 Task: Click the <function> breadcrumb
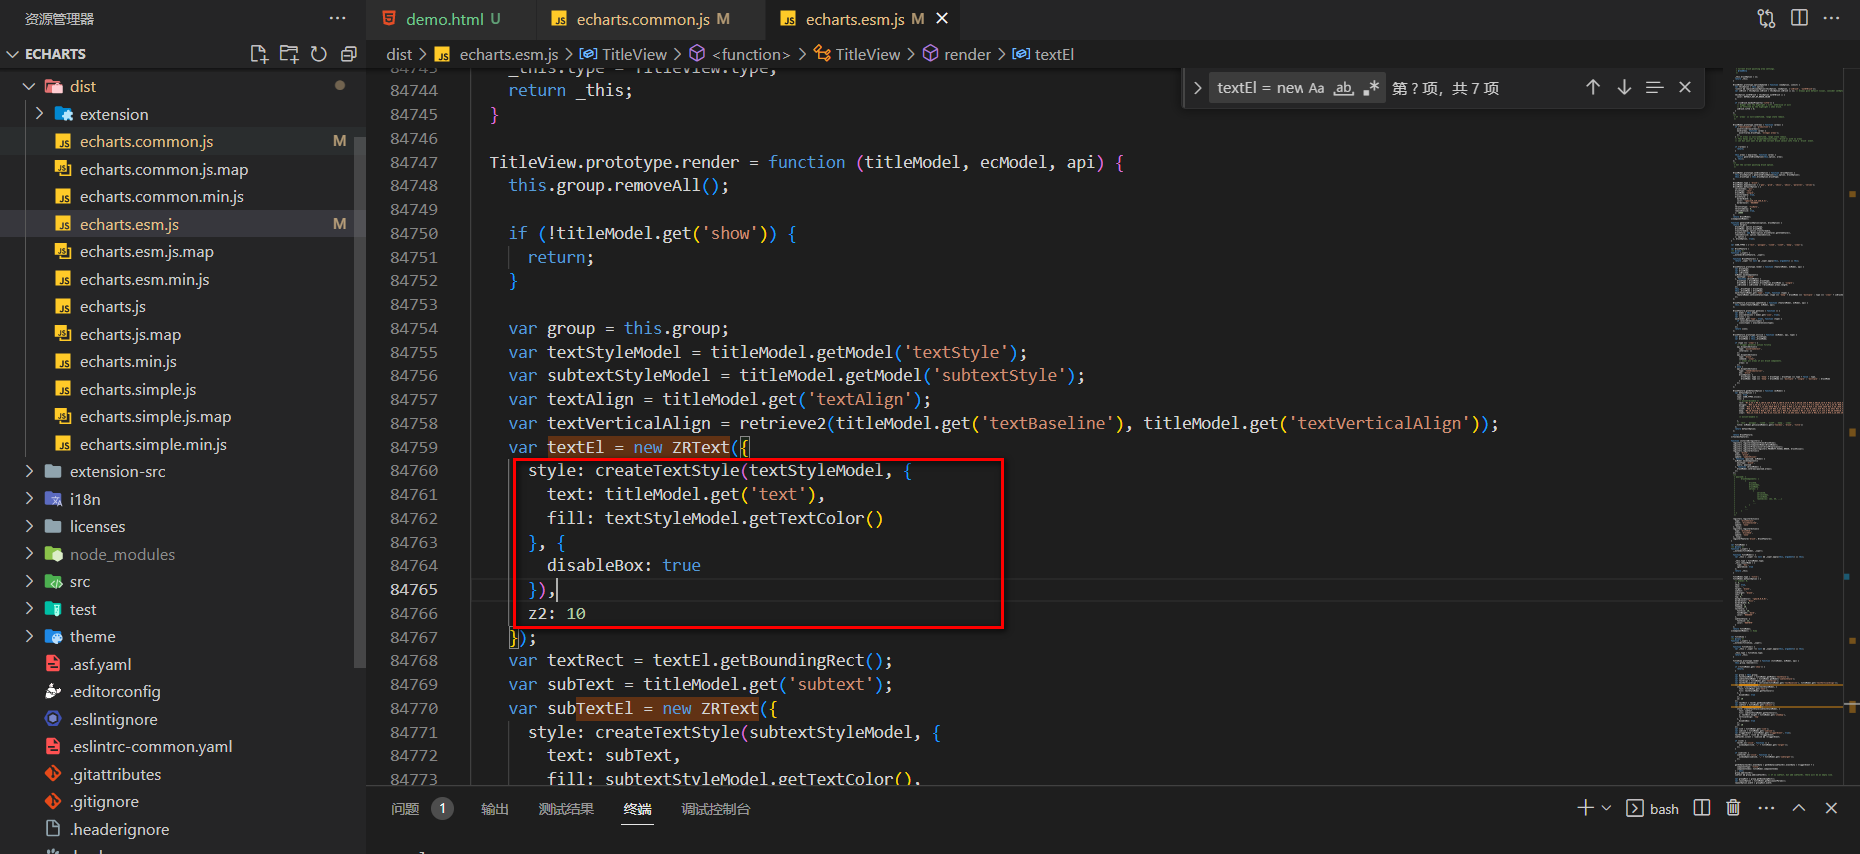tap(740, 54)
